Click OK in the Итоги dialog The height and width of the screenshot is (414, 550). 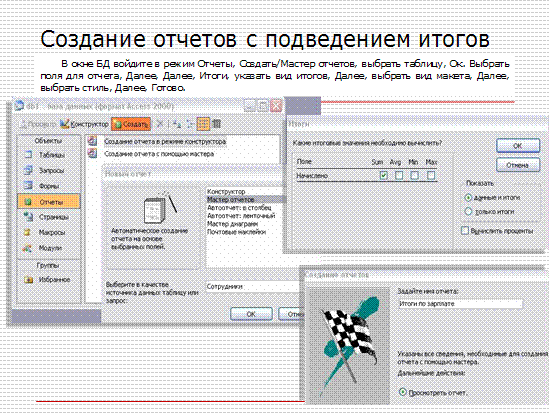tap(518, 145)
